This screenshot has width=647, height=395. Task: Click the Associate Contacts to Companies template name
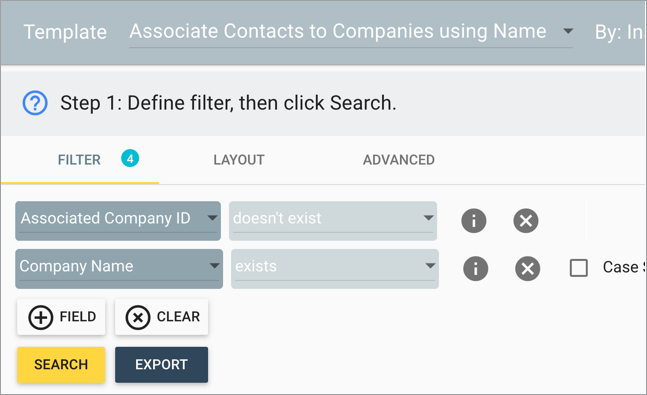[x=338, y=31]
